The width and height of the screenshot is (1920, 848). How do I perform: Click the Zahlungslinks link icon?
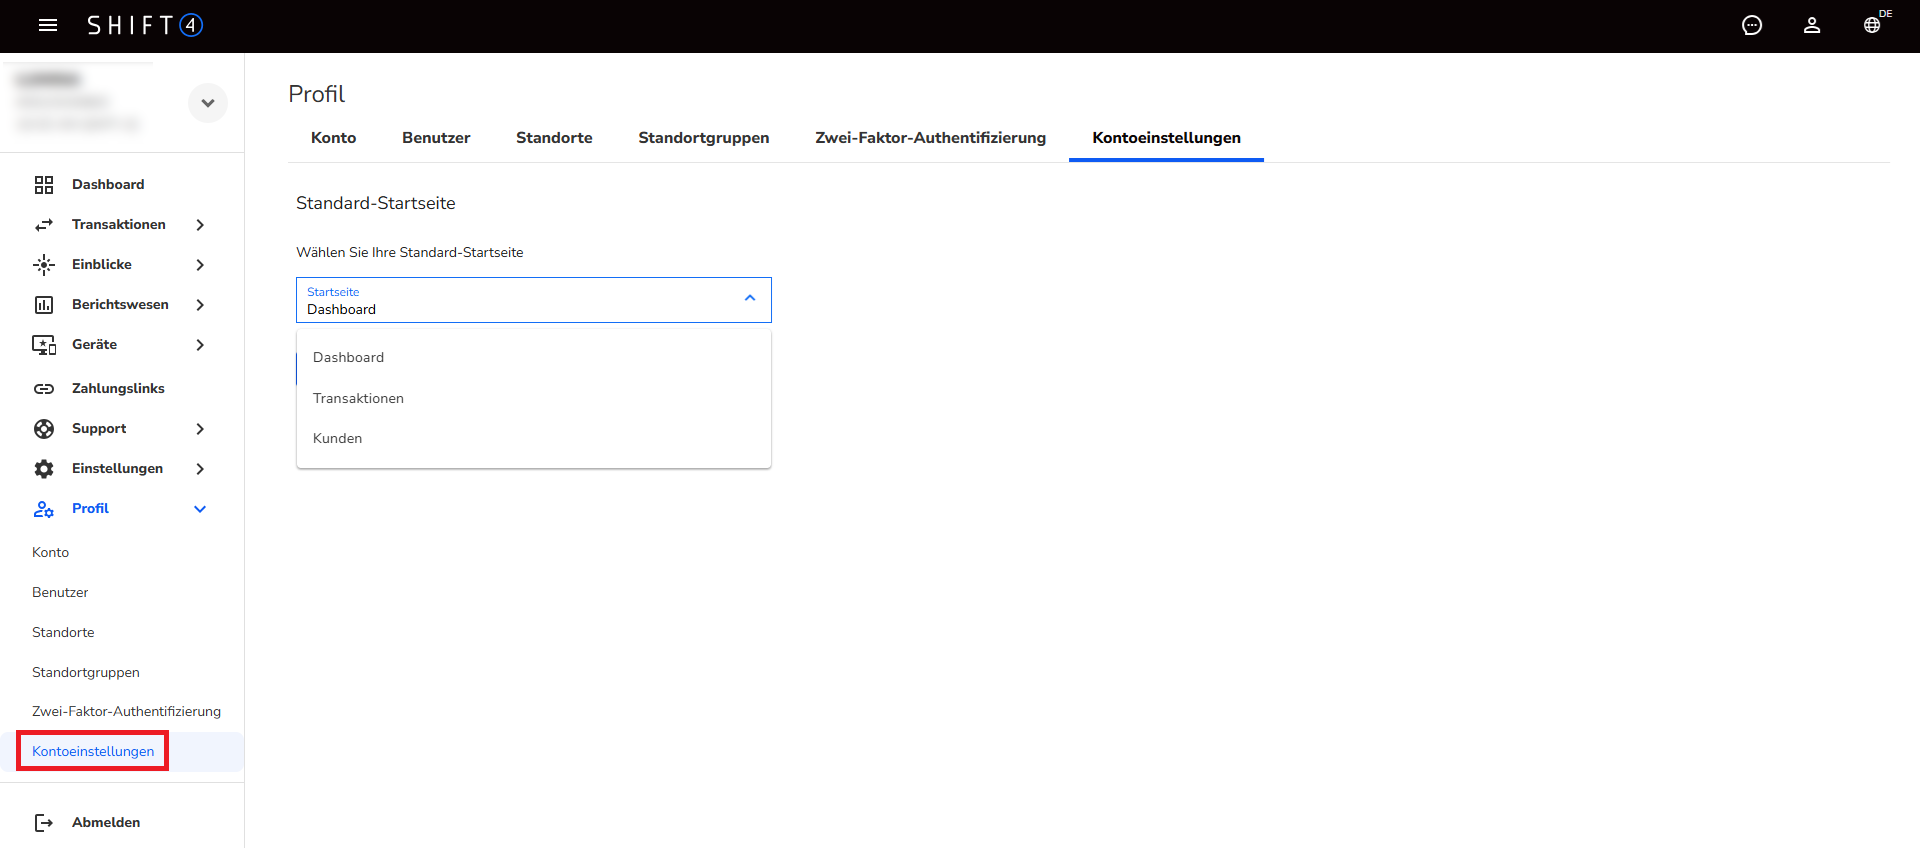tap(44, 389)
